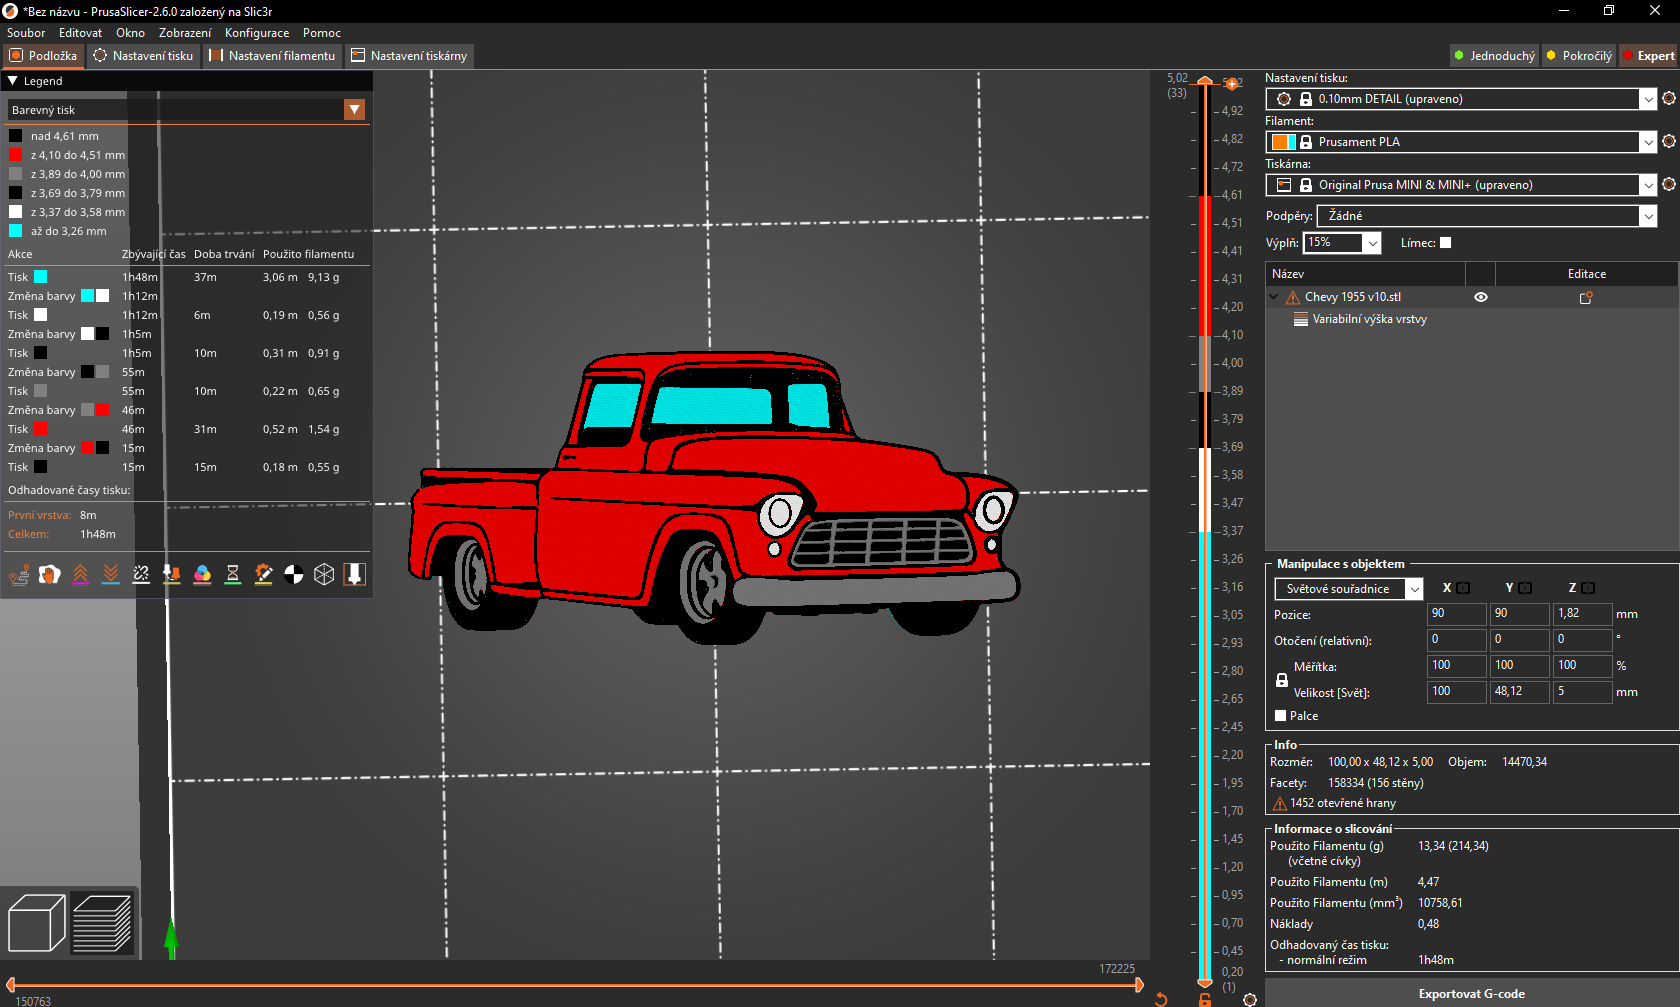
Task: Switch to Nastavení tisku tab
Action: pyautogui.click(x=143, y=56)
